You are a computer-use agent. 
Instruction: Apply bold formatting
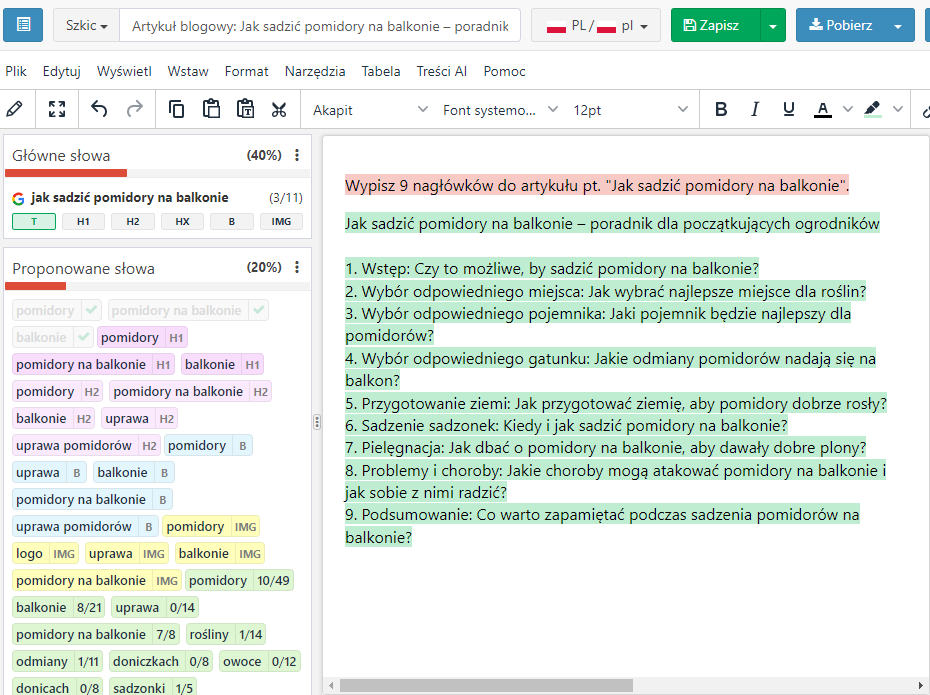pos(721,109)
